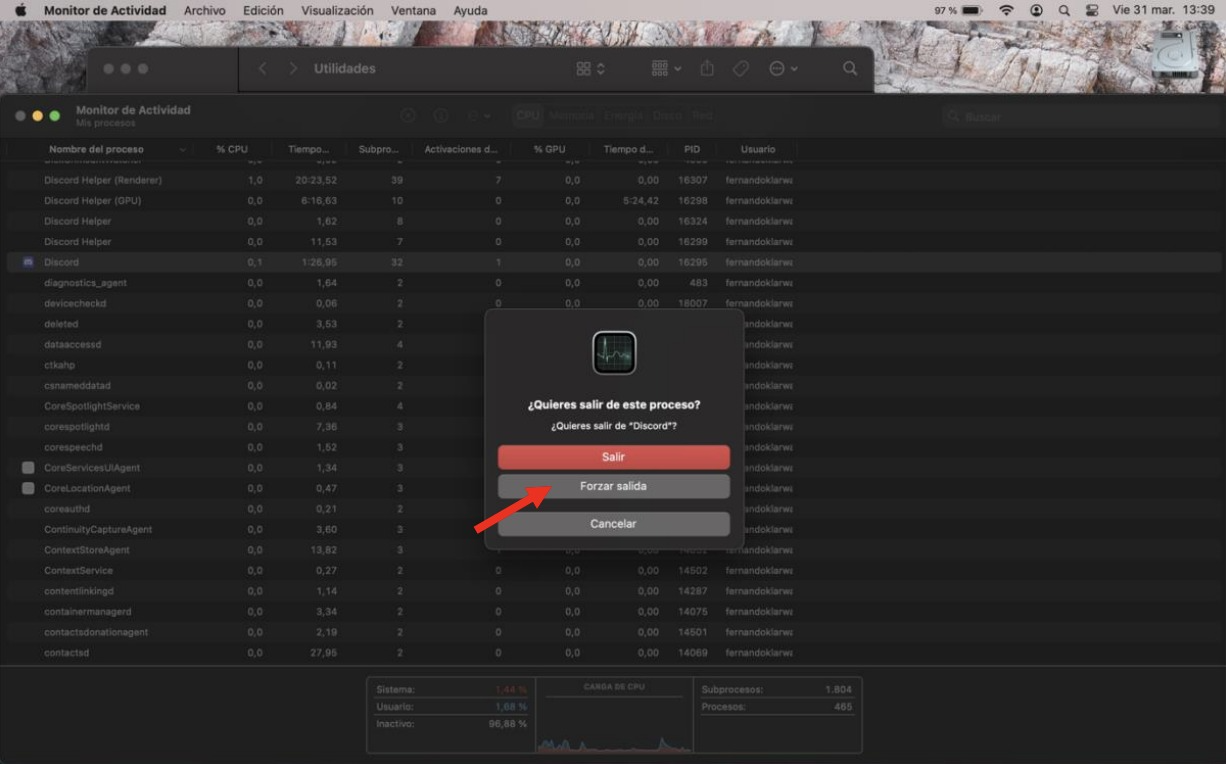Screen dimensions: 1226x764
Task: Click the battery status icon
Action: (971, 10)
